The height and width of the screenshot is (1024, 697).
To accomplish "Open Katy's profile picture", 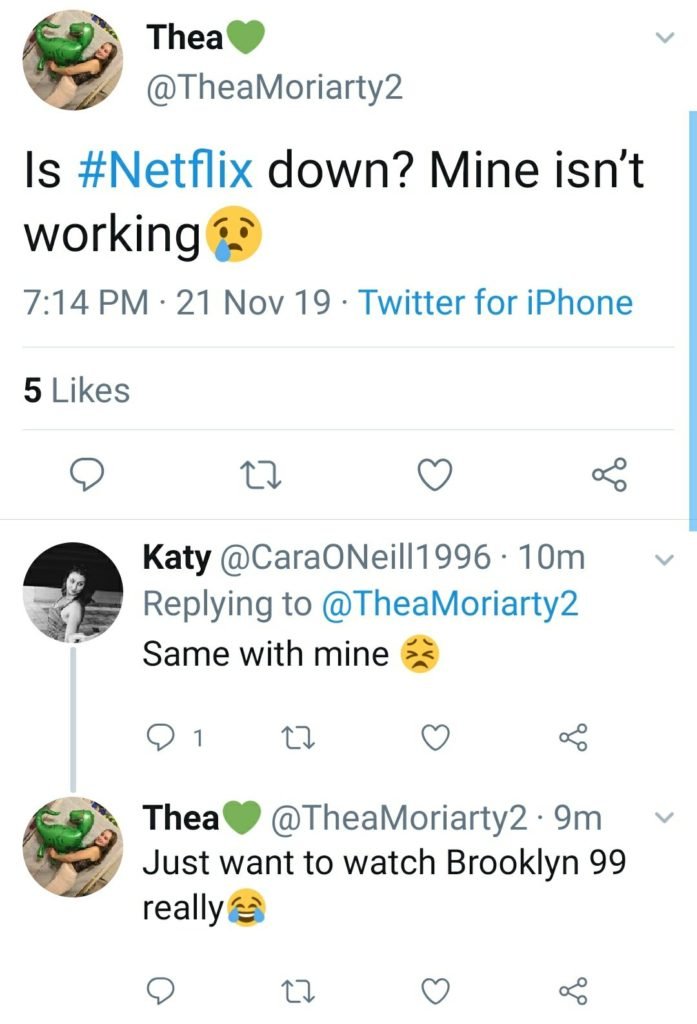I will (x=72, y=592).
